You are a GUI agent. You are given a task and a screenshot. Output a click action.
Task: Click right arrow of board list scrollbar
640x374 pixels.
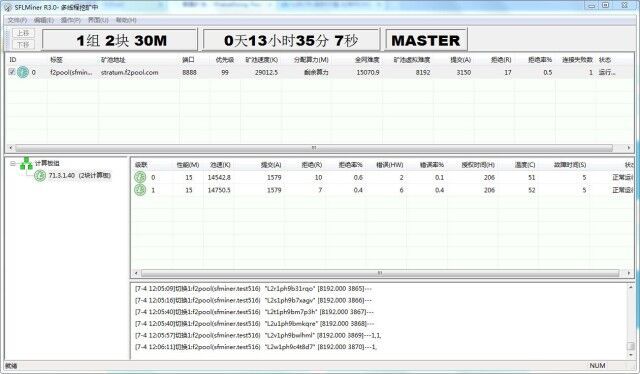point(629,273)
